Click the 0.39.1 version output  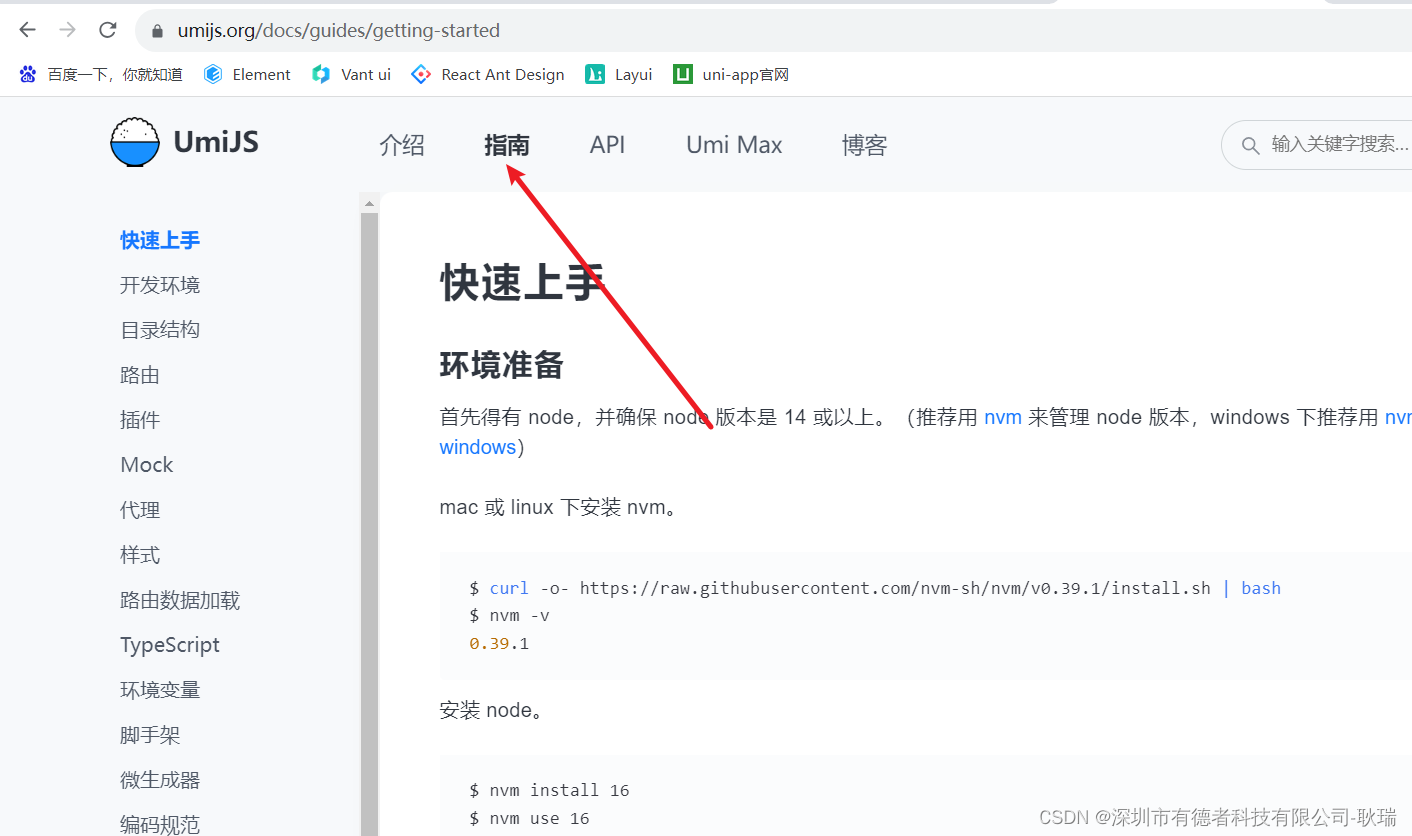pos(499,643)
